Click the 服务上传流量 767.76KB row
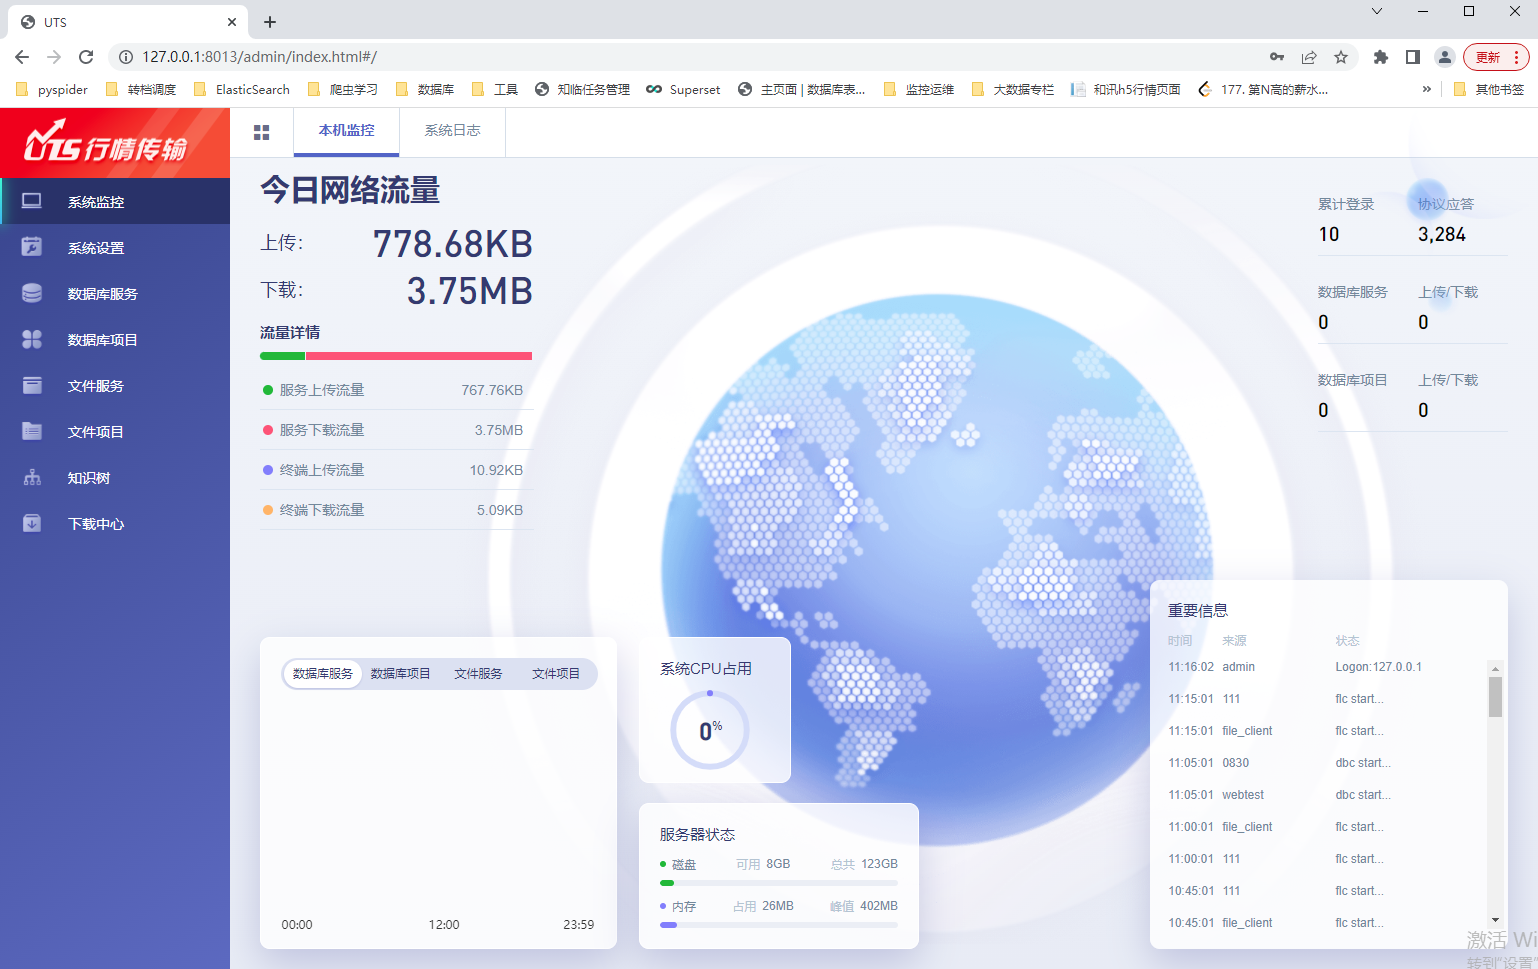1538x969 pixels. (396, 390)
